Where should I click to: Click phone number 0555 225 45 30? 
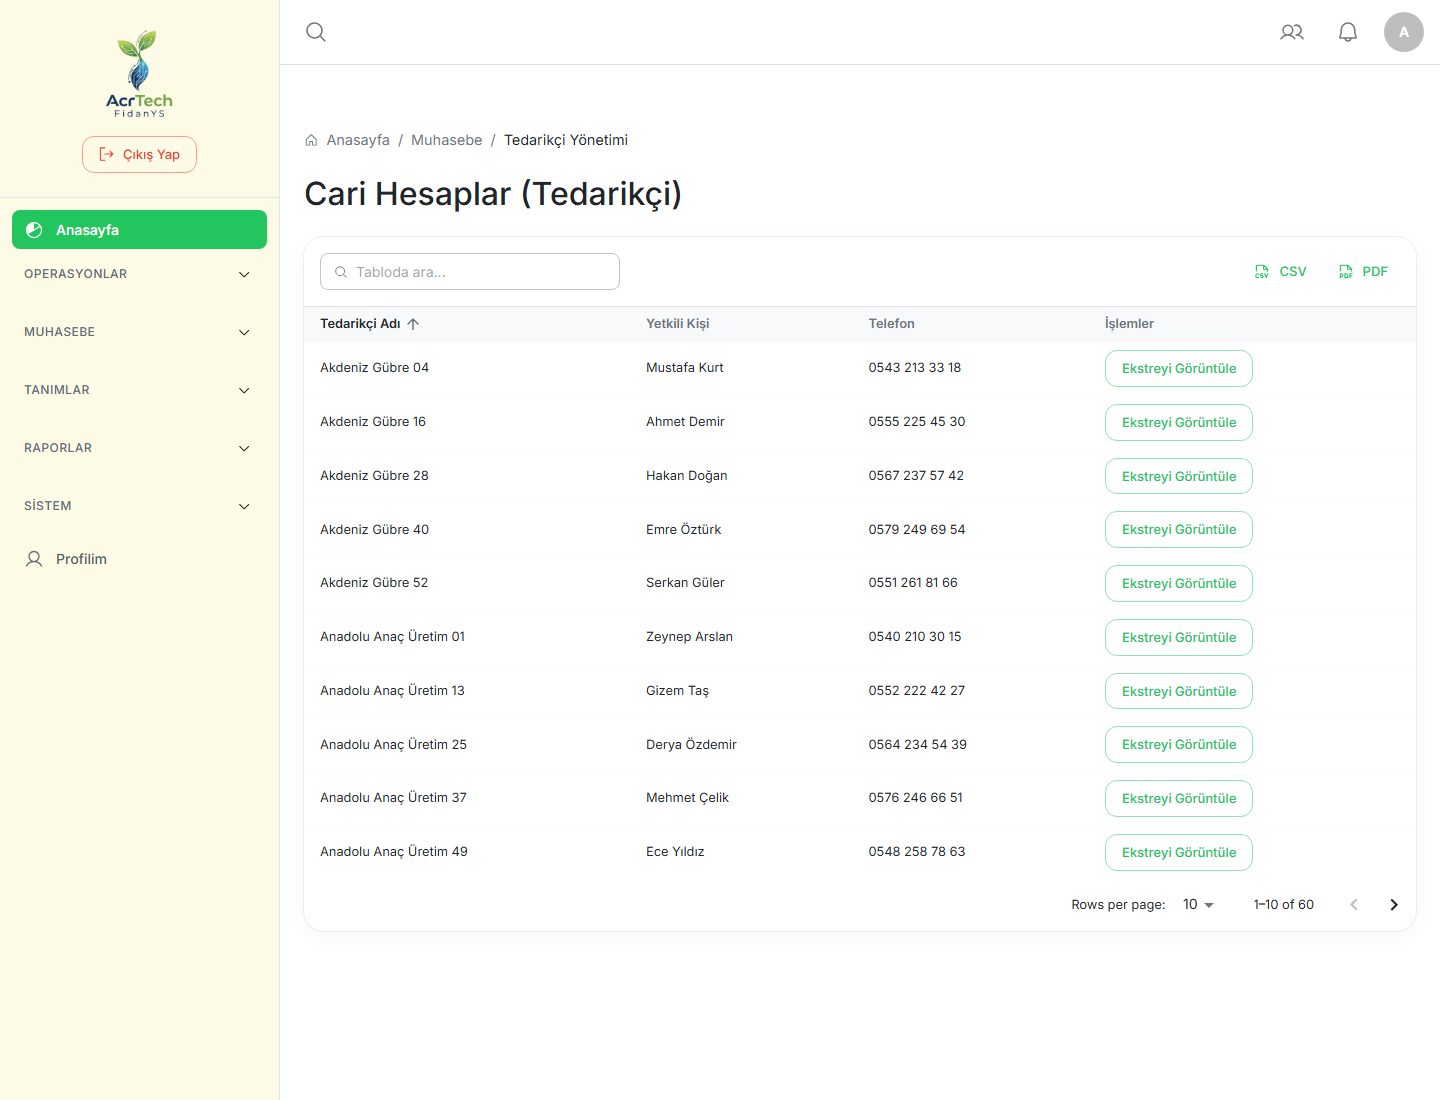[917, 422]
